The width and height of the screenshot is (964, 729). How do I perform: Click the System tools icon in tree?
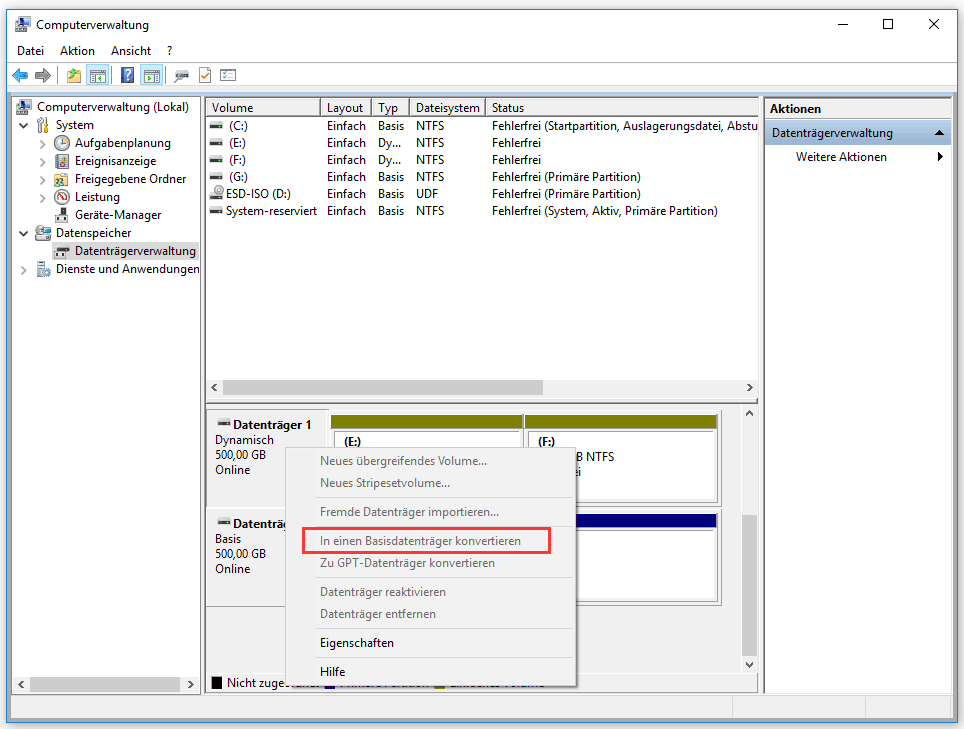(42, 125)
